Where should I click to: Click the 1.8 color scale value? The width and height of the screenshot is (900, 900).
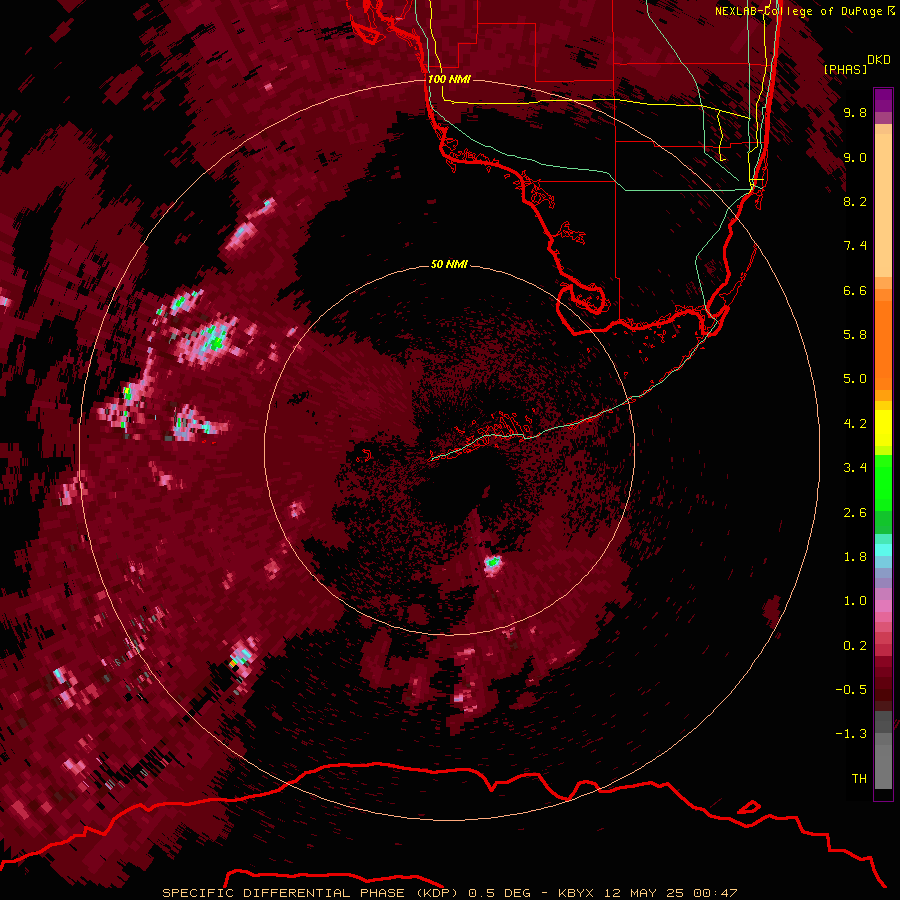click(x=855, y=557)
